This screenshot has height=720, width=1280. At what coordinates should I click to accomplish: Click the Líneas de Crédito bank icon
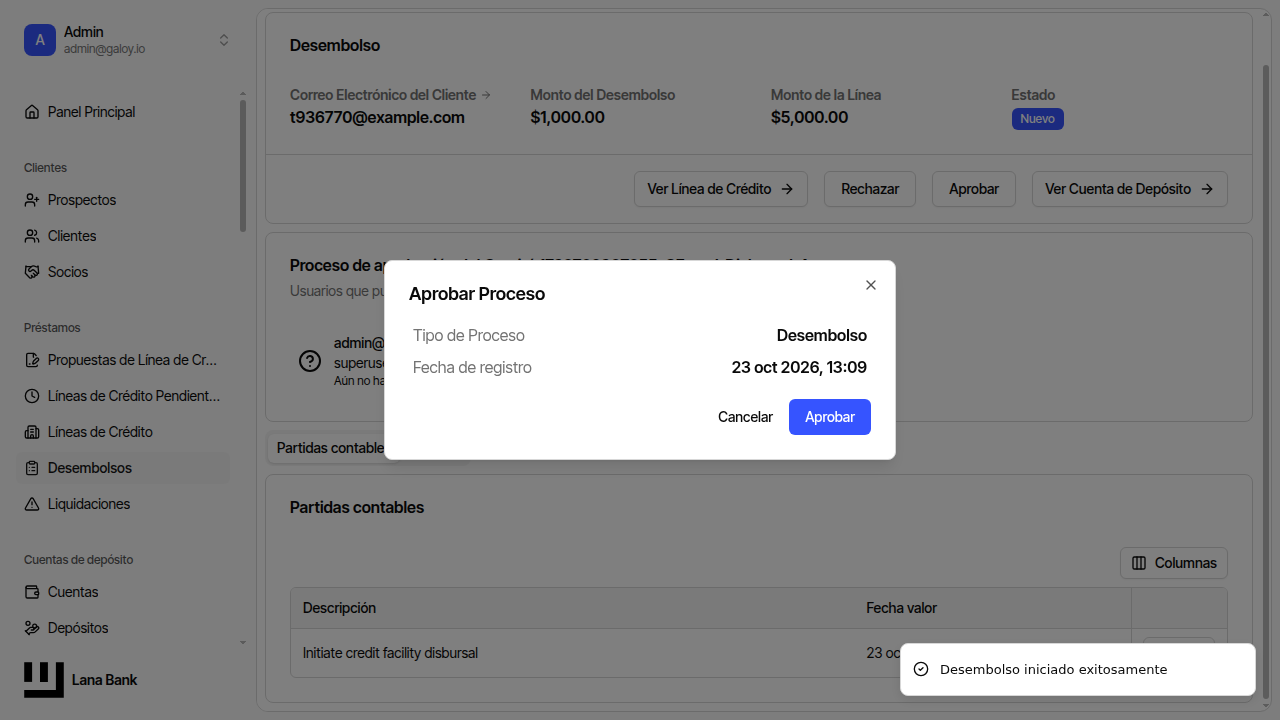tap(32, 432)
